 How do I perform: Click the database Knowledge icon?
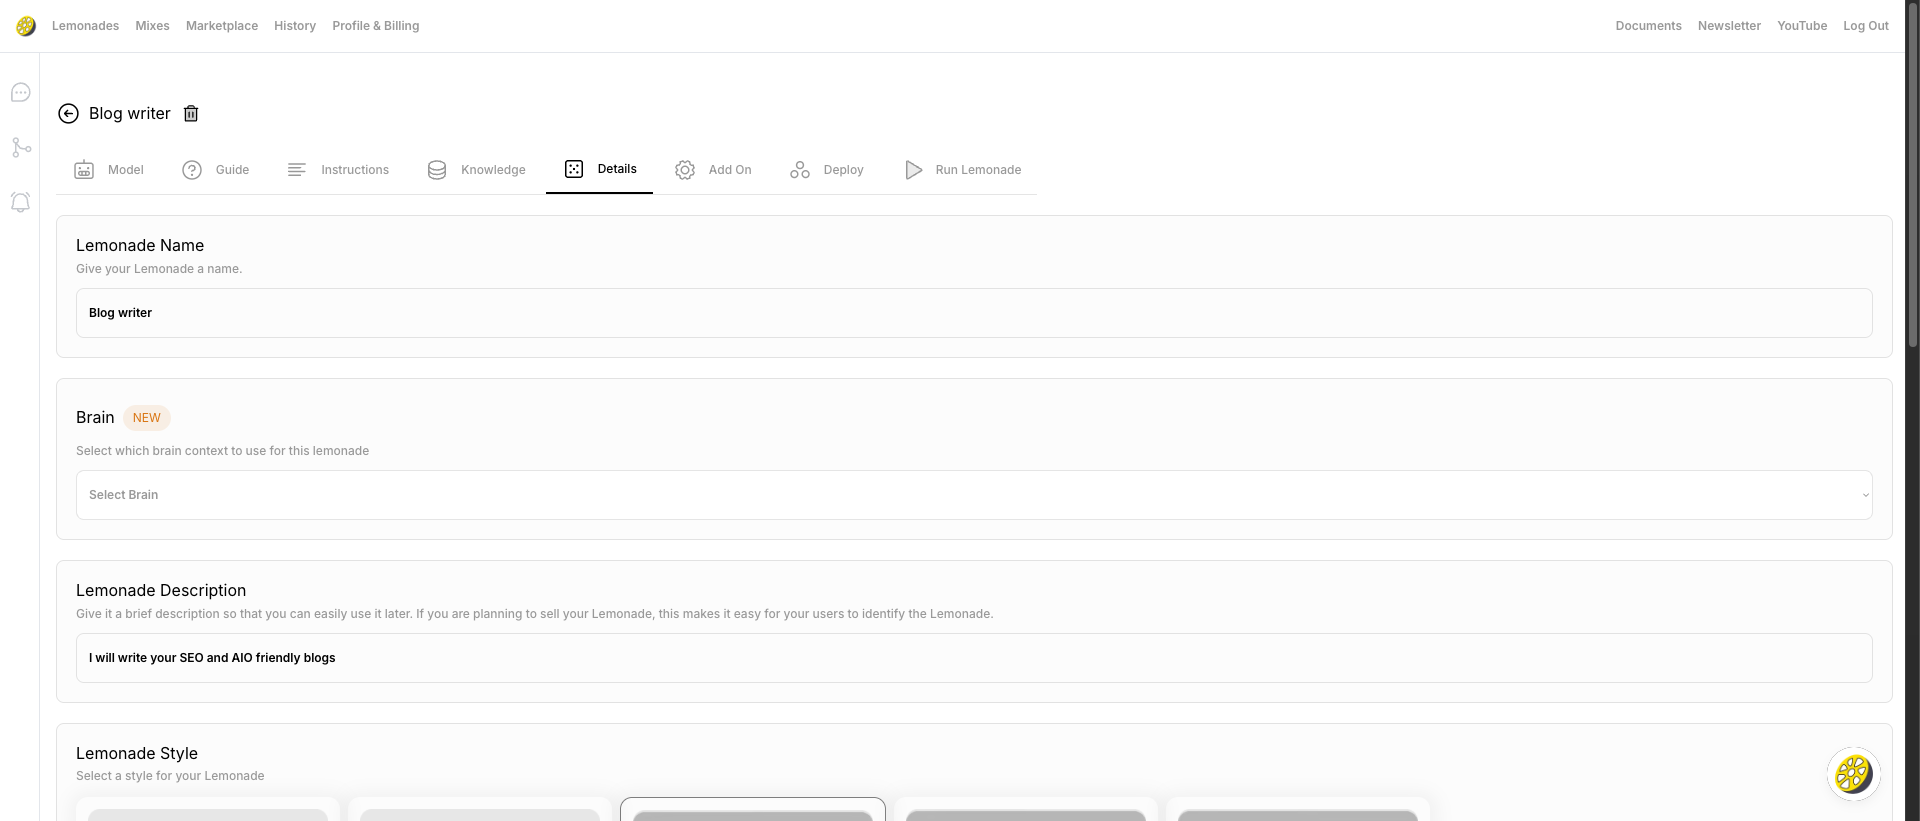[437, 170]
